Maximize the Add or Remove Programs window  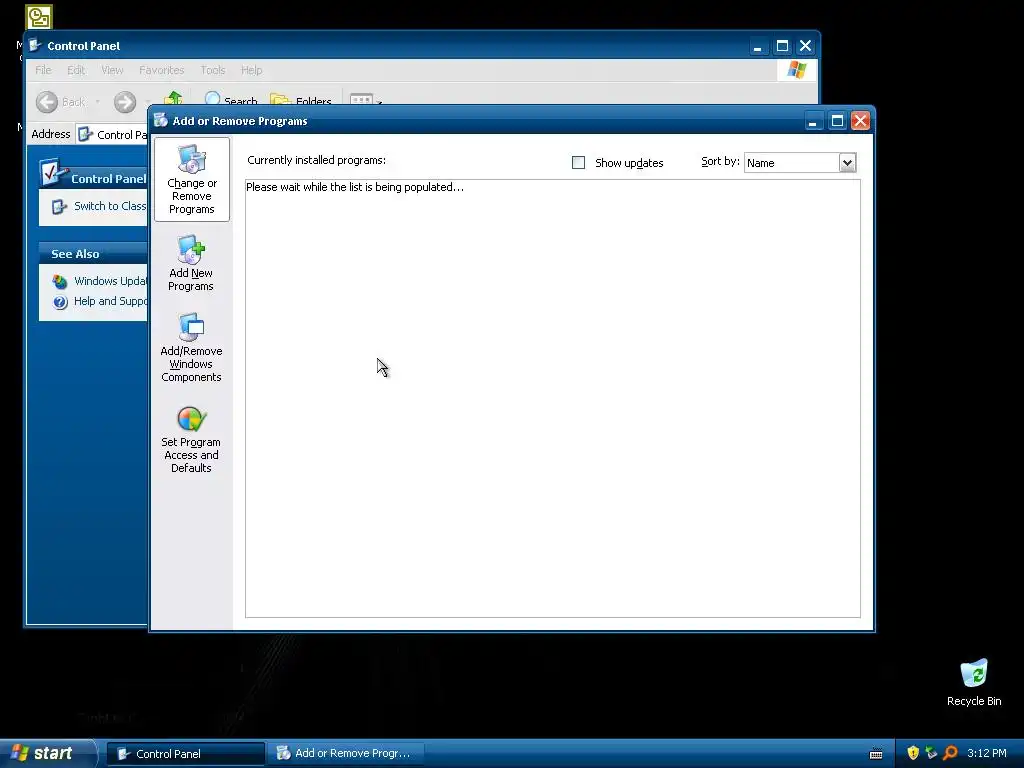pyautogui.click(x=837, y=121)
